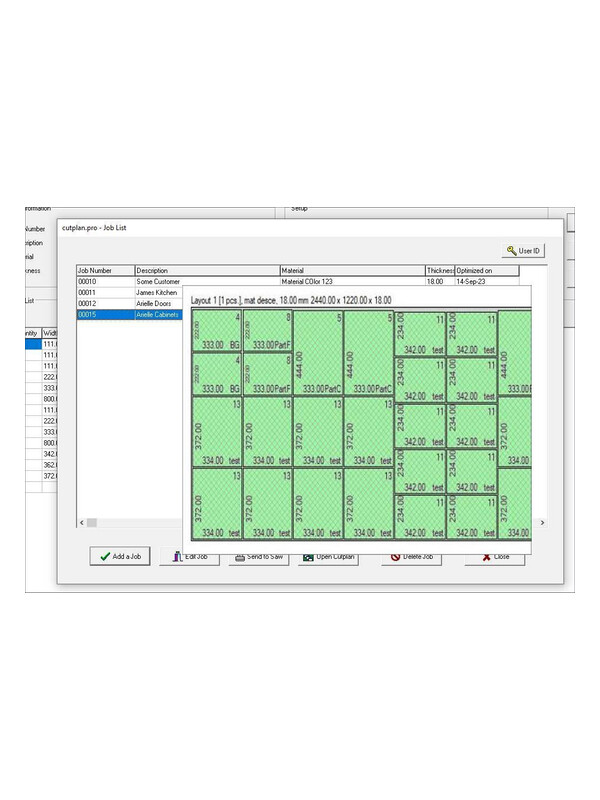
Task: Click the Description column header
Action: [x=206, y=270]
